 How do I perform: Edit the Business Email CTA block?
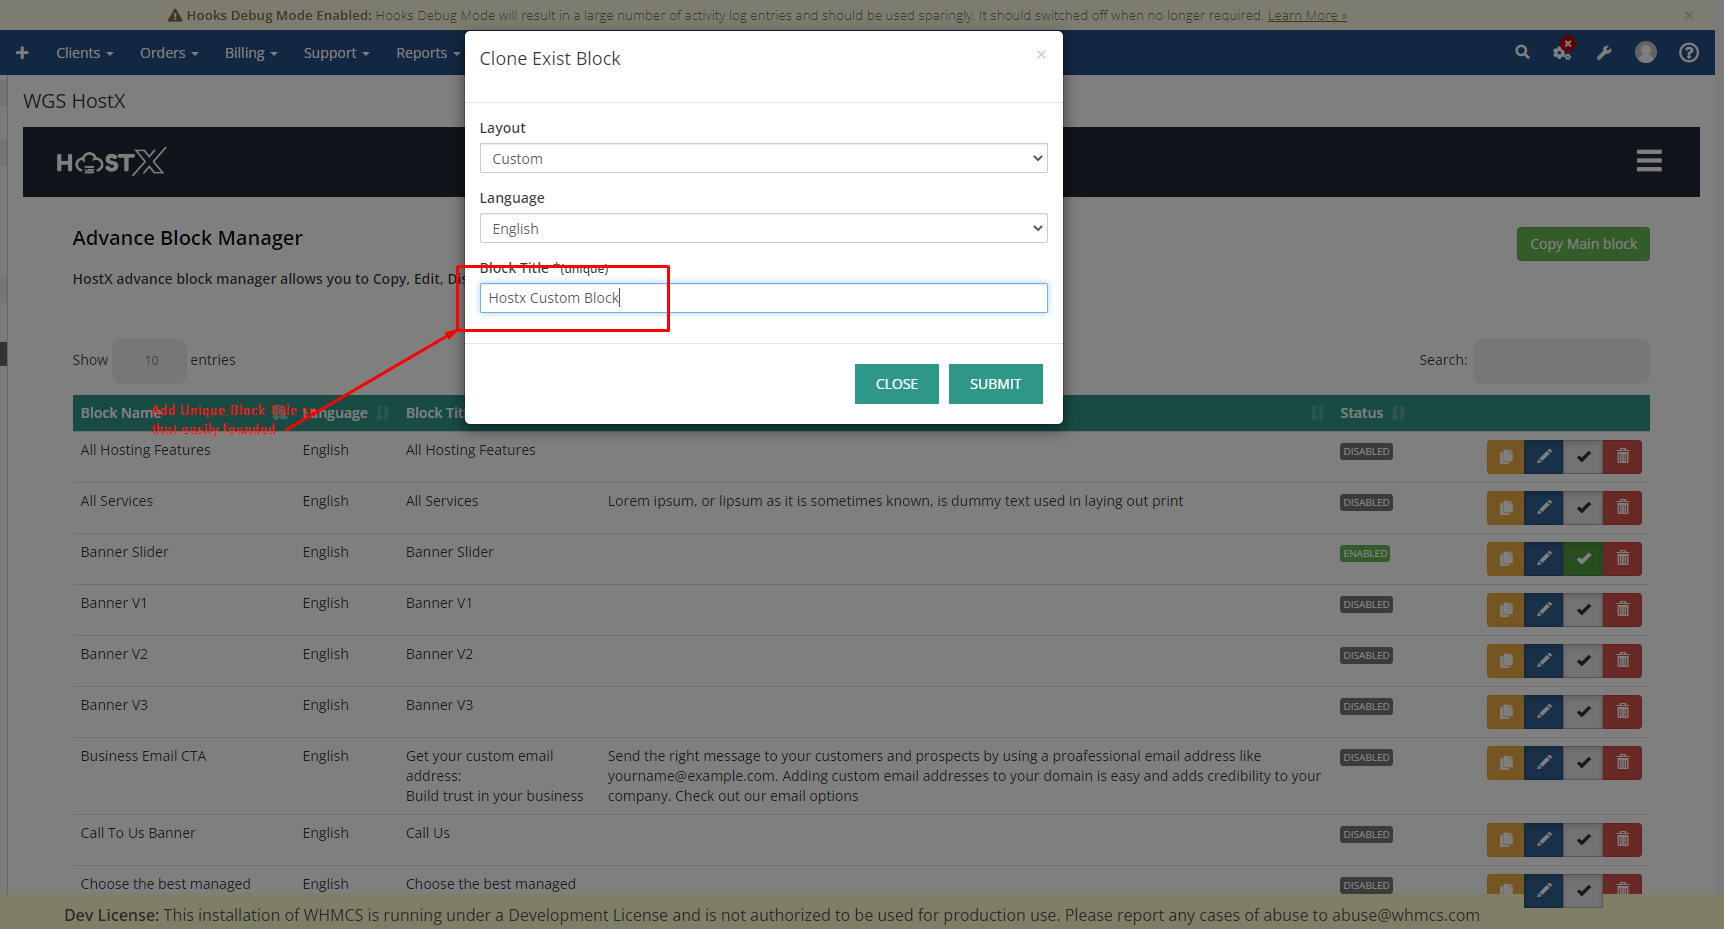tap(1544, 763)
